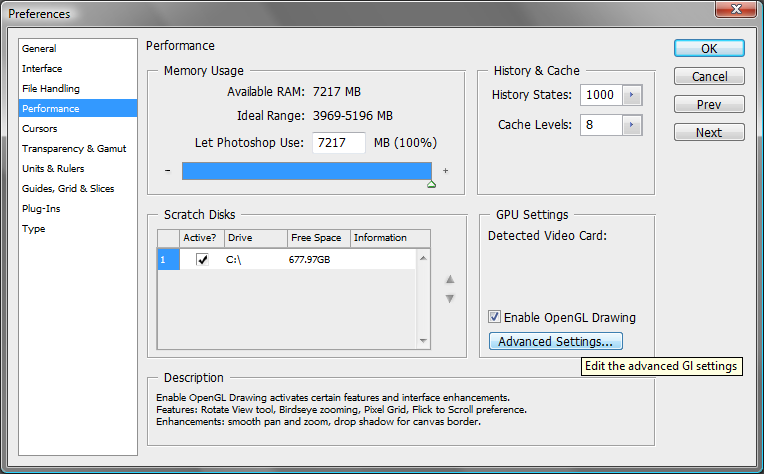The image size is (764, 474).
Task: Click the minus sign beside the memory slider
Action: click(168, 171)
